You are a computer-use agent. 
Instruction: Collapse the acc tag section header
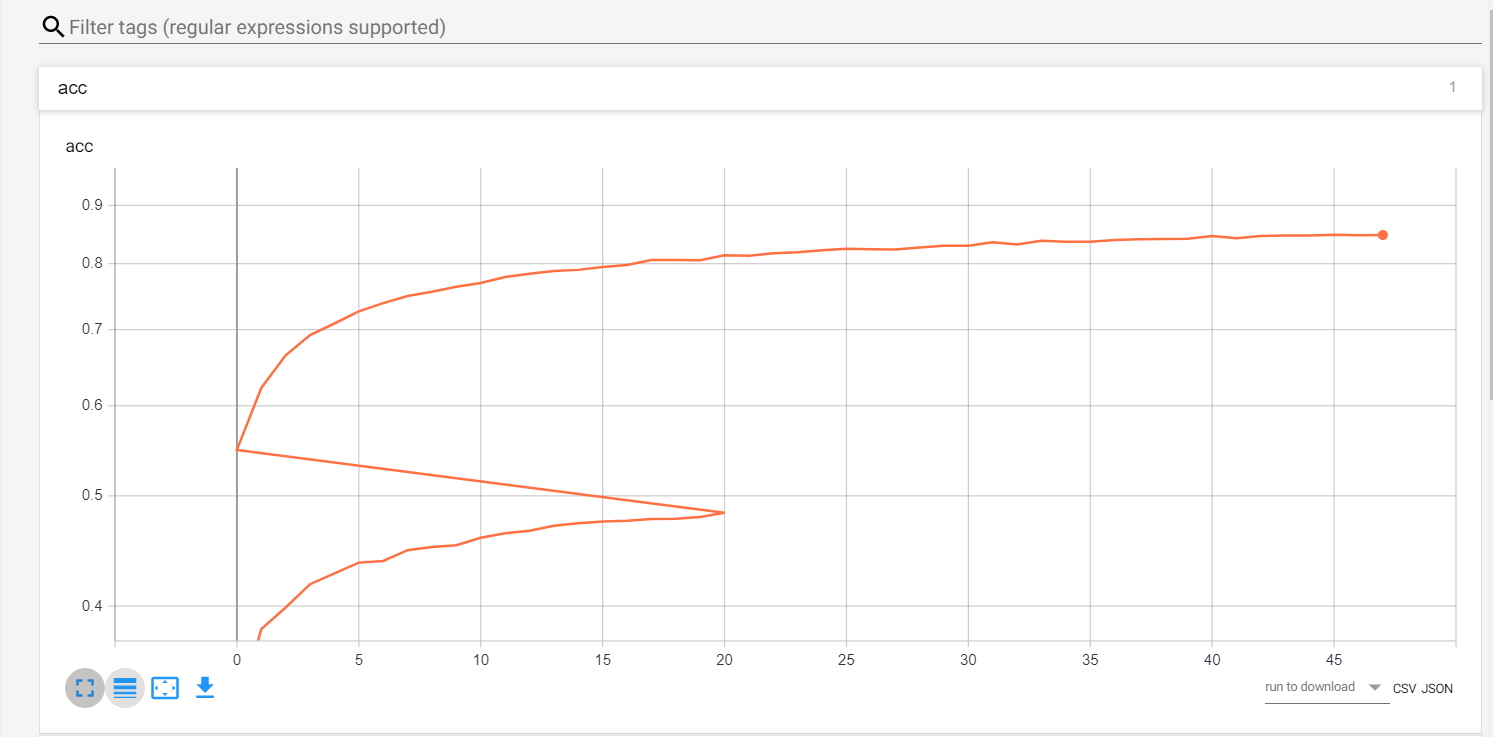760,88
